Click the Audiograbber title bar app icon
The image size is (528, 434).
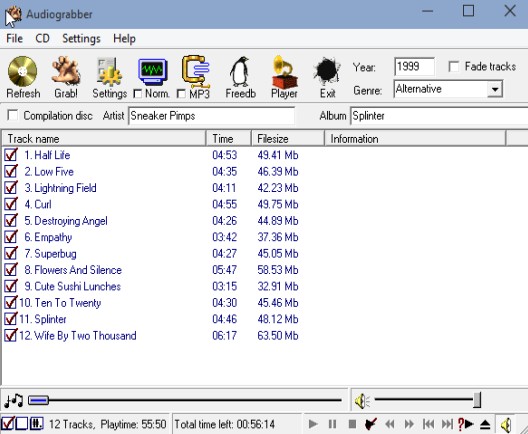click(x=13, y=15)
